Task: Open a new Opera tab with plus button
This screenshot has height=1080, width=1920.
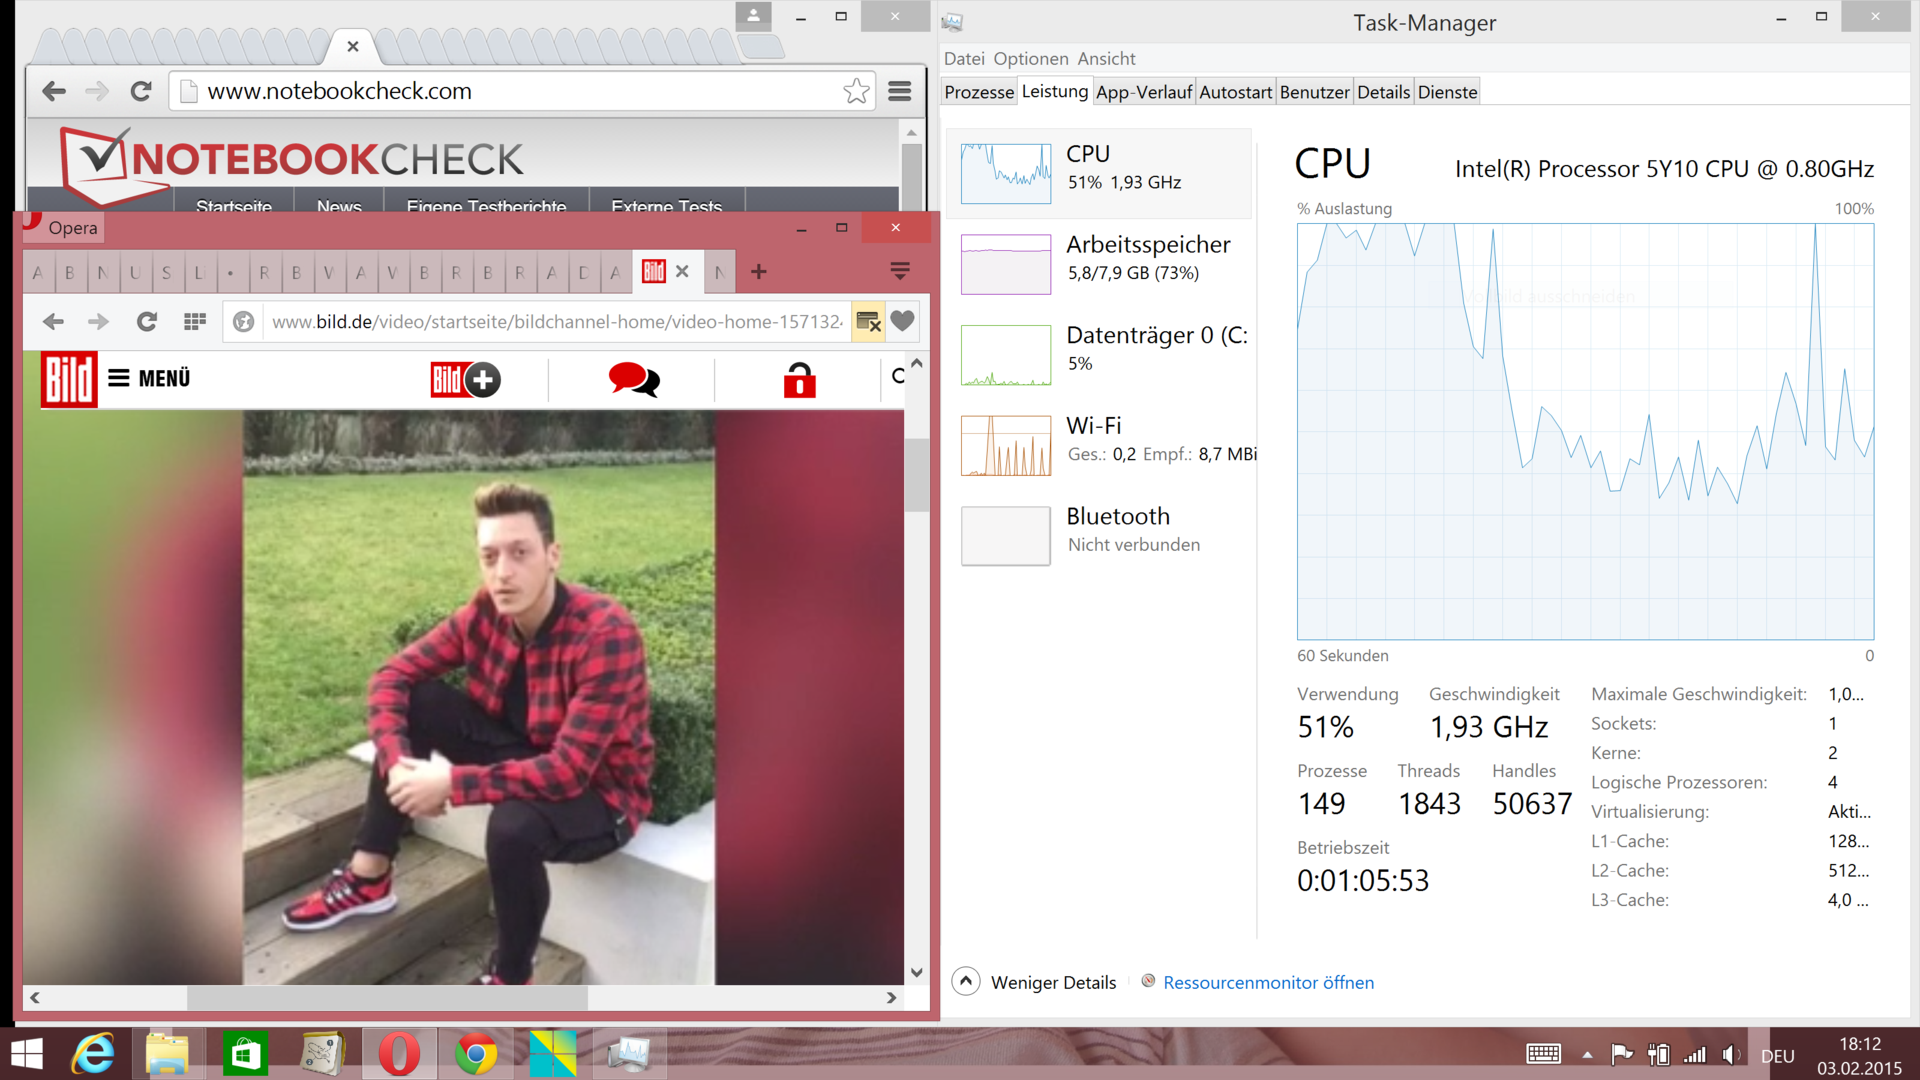Action: [759, 271]
